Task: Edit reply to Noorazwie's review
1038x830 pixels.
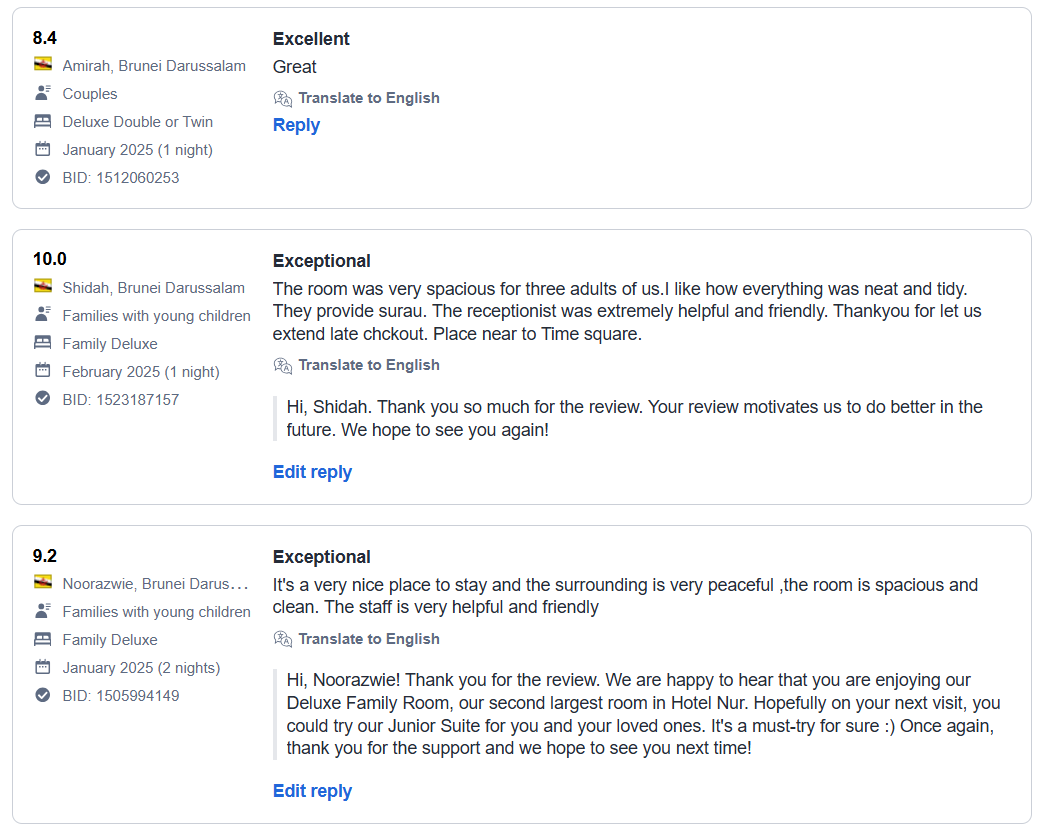Action: (x=312, y=791)
